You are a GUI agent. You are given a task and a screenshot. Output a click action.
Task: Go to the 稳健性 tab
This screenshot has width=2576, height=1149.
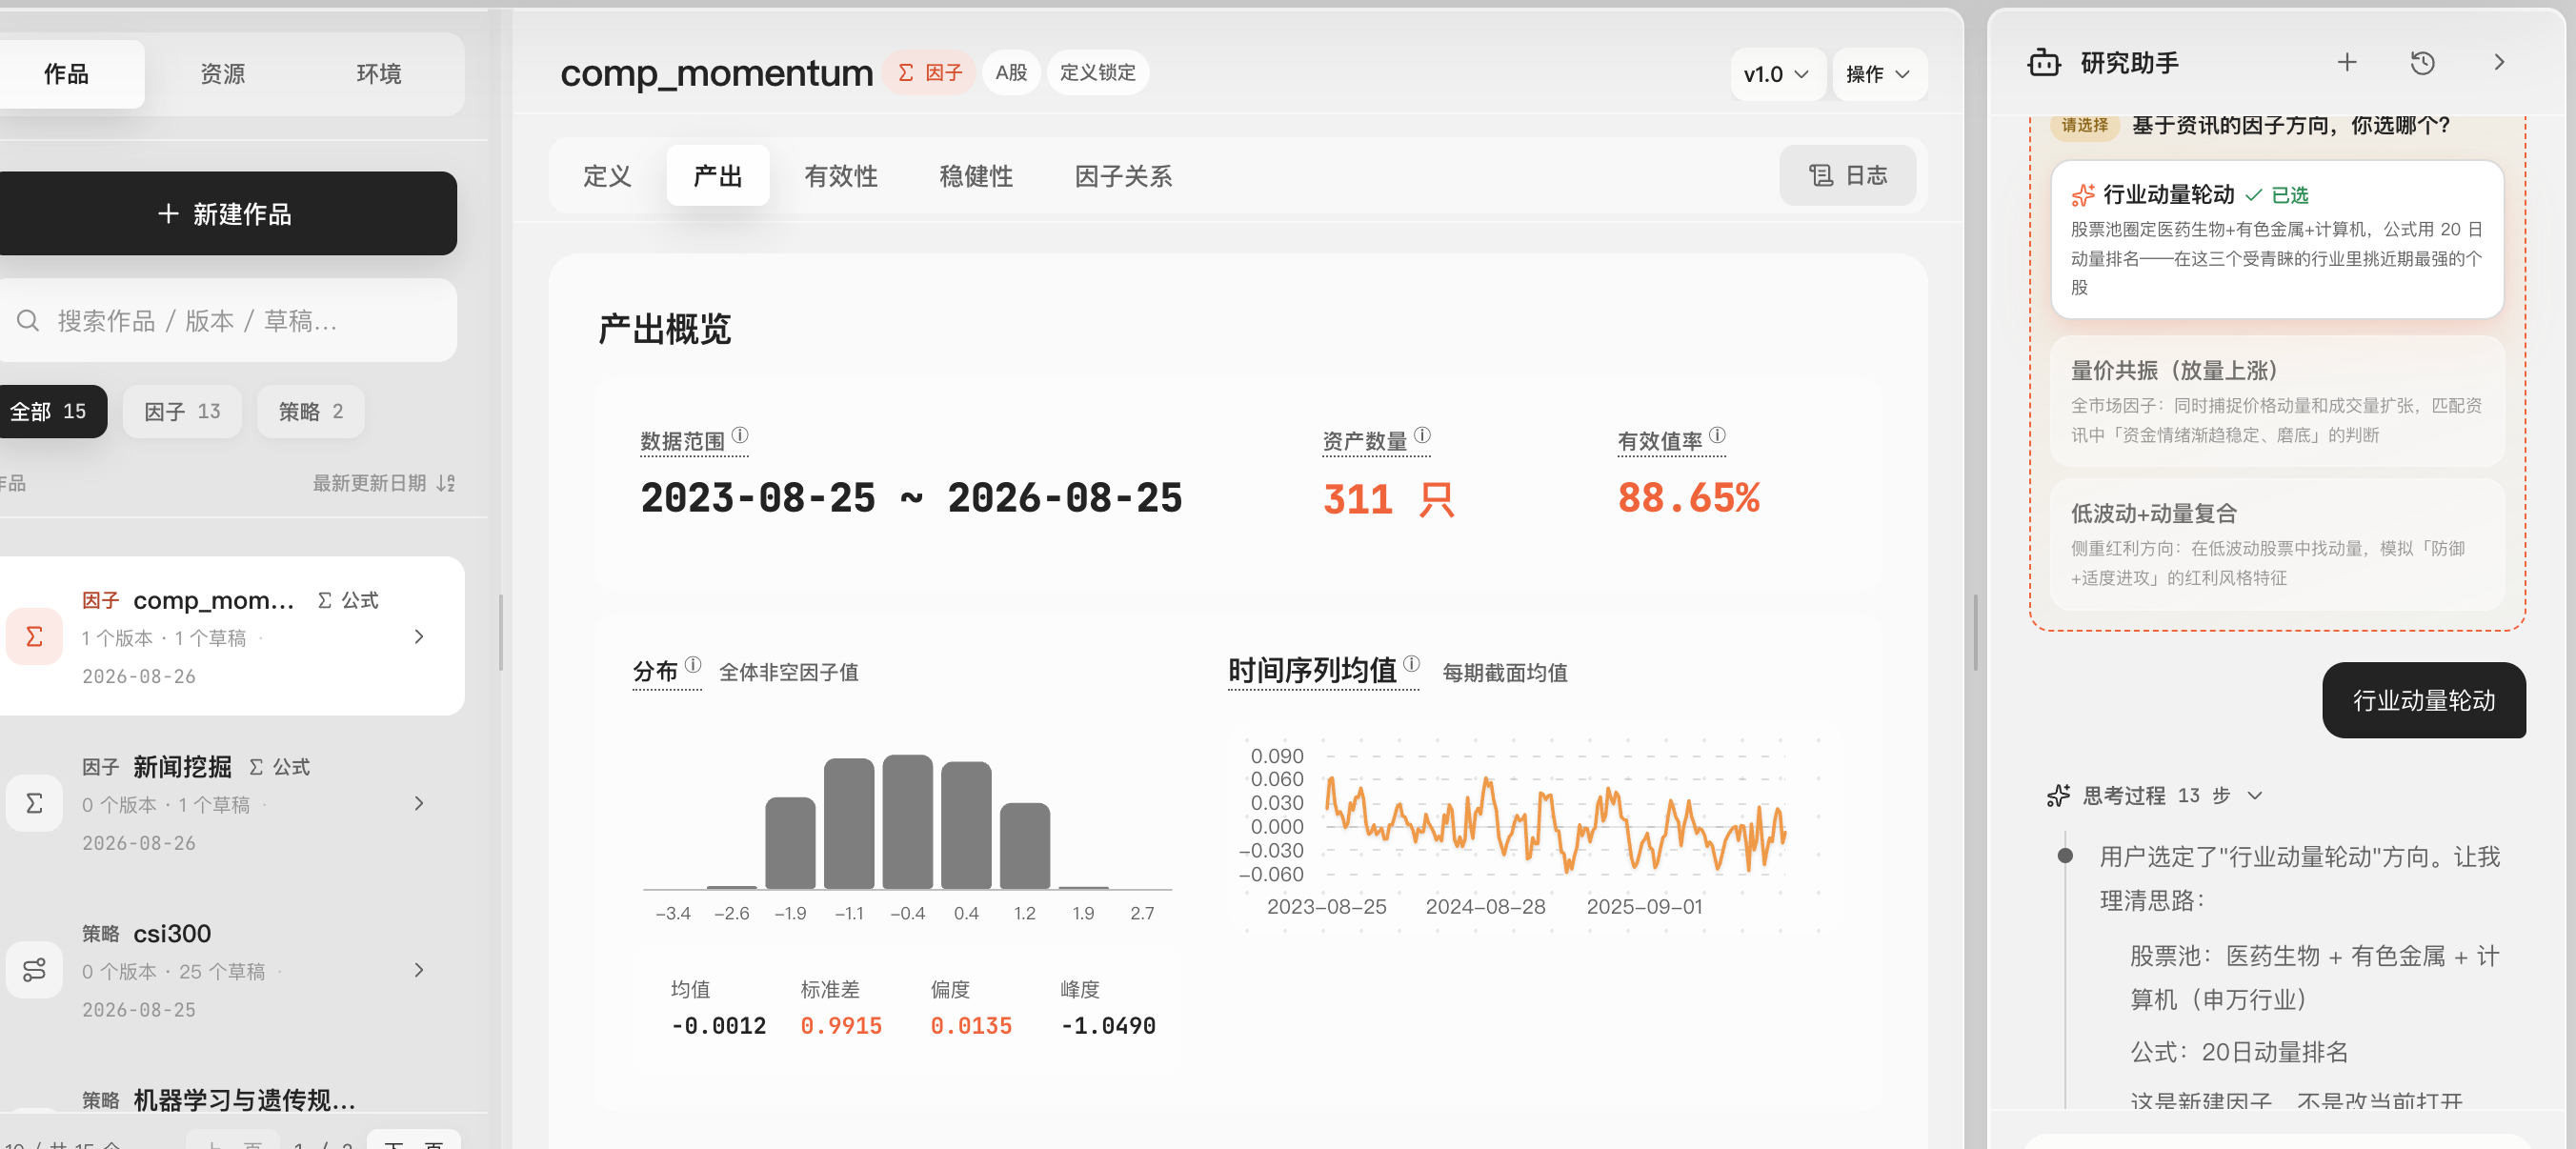[x=976, y=176]
